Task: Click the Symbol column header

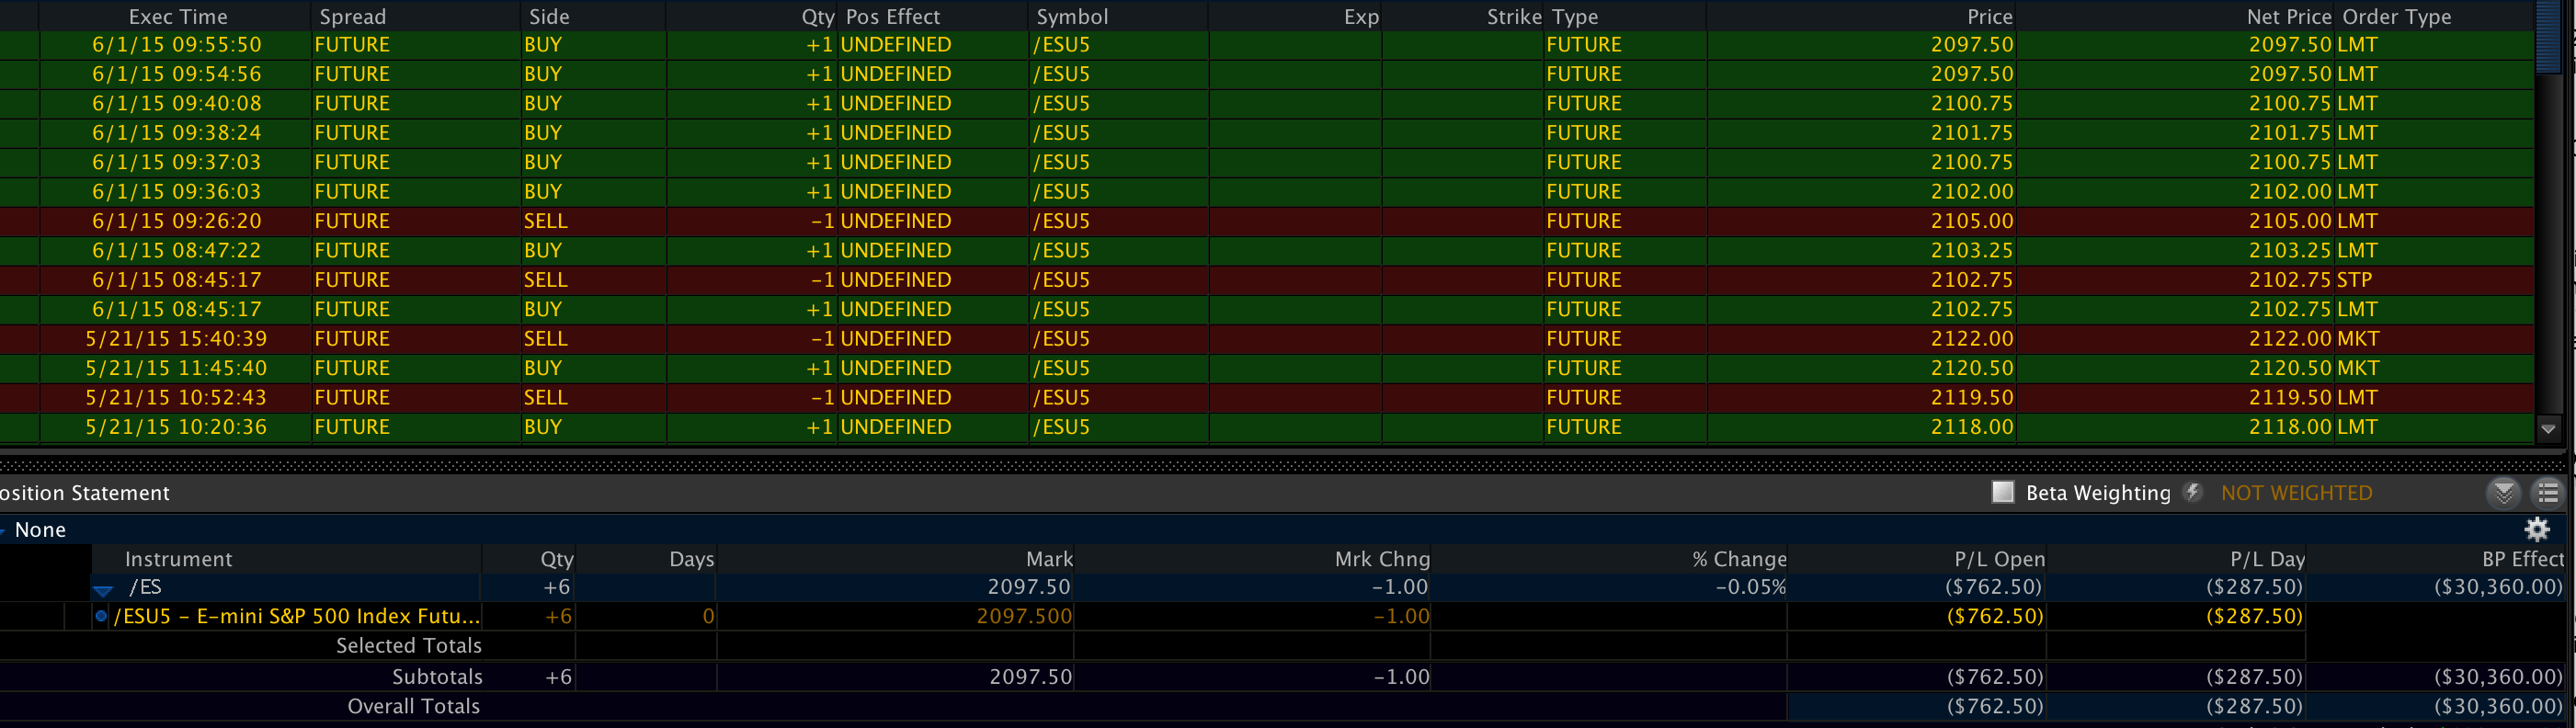Action: tap(1072, 16)
